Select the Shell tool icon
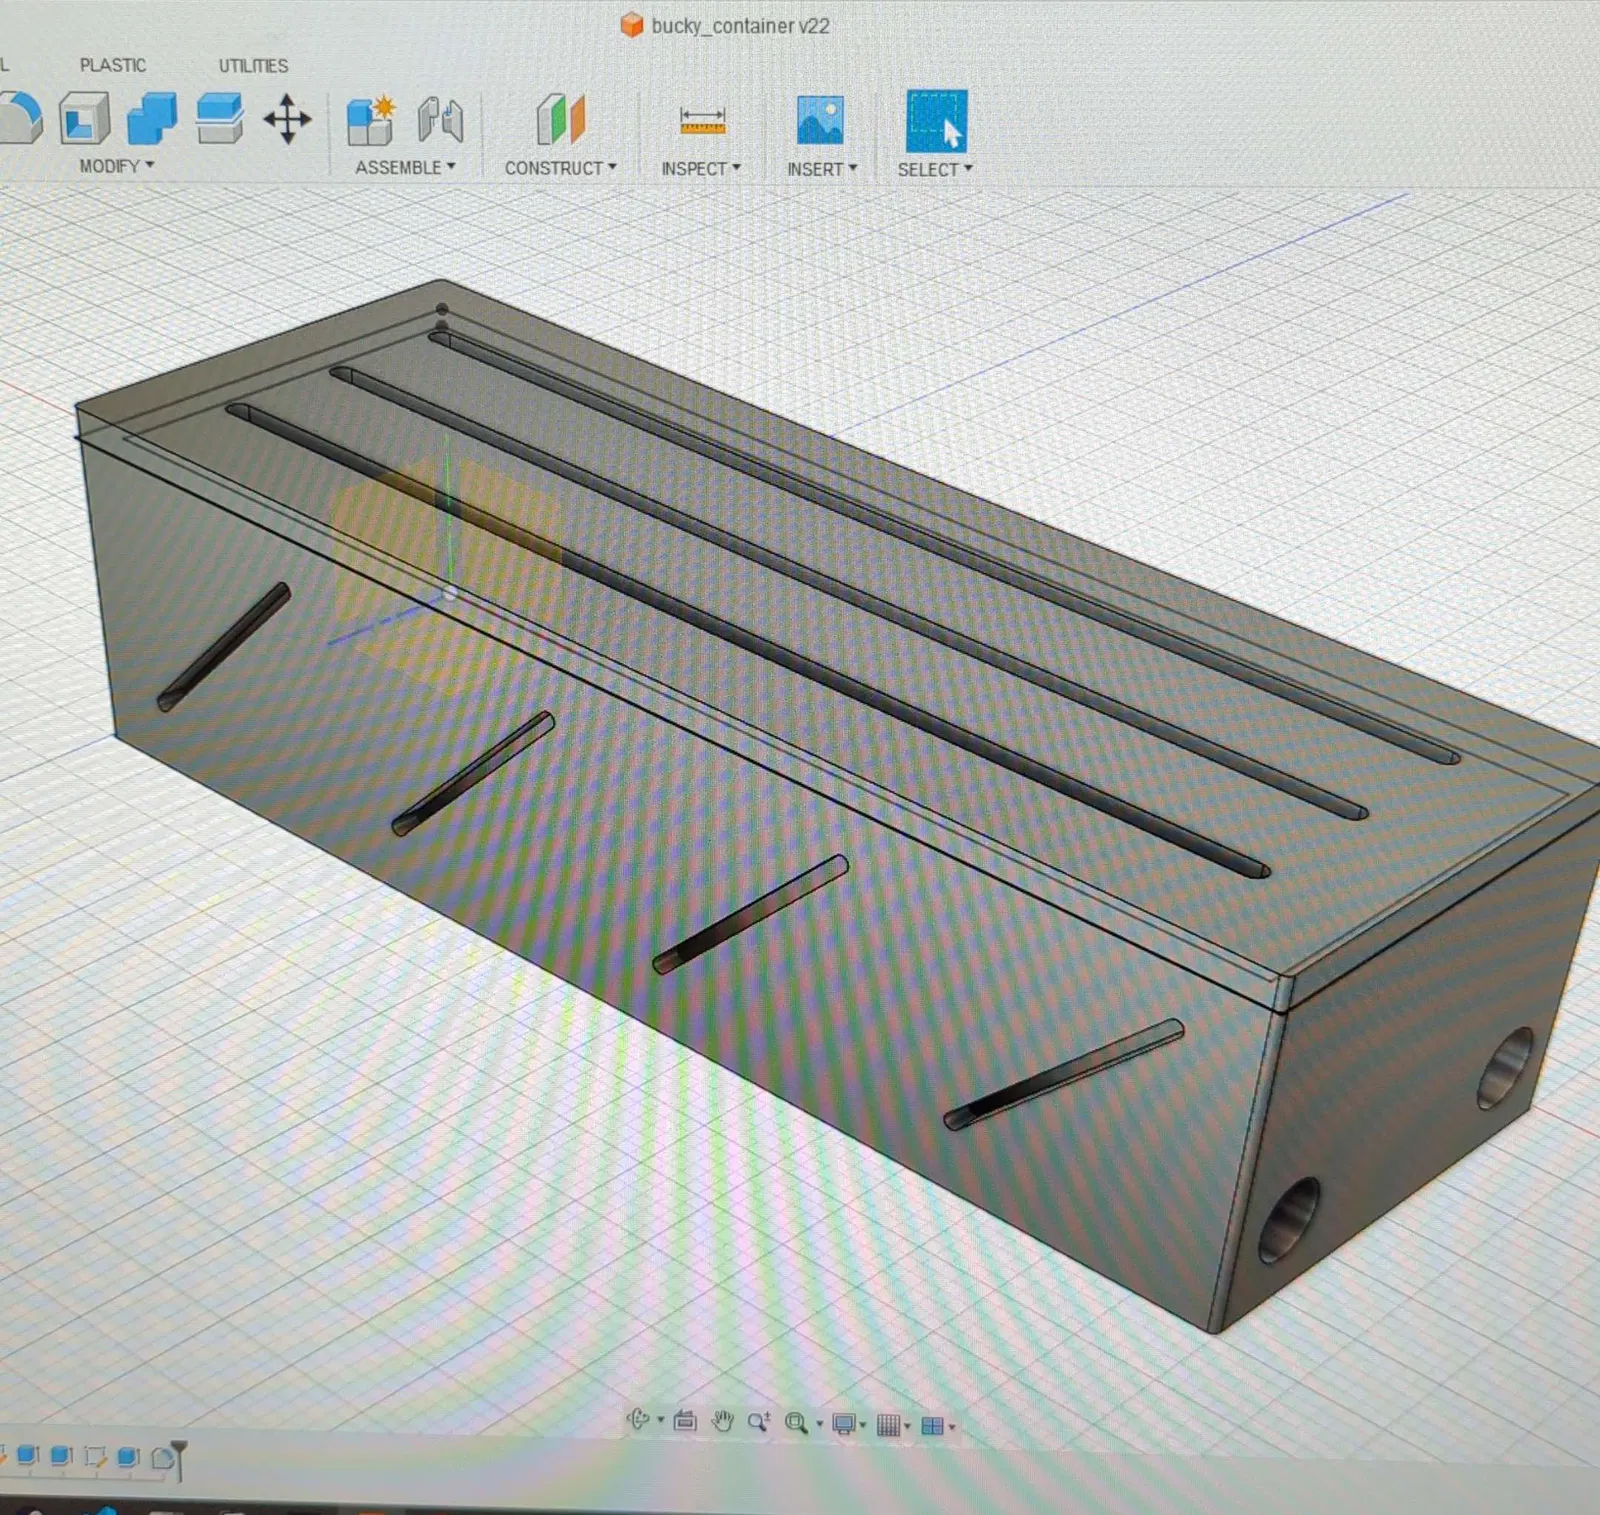 coord(84,118)
